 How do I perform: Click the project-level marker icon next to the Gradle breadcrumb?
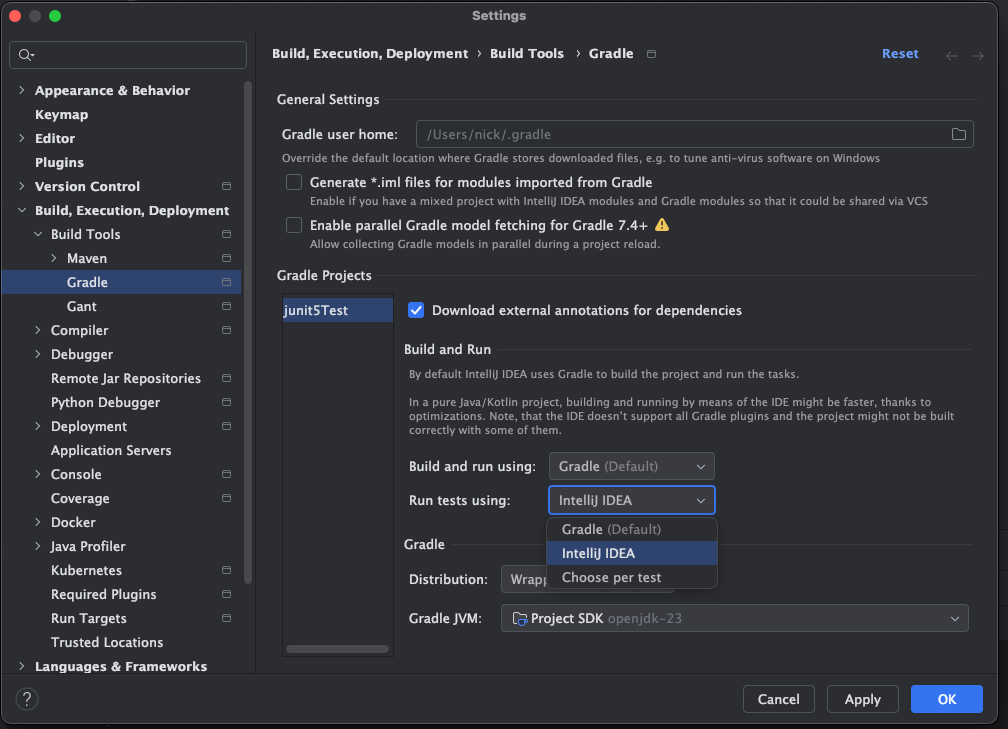click(651, 54)
